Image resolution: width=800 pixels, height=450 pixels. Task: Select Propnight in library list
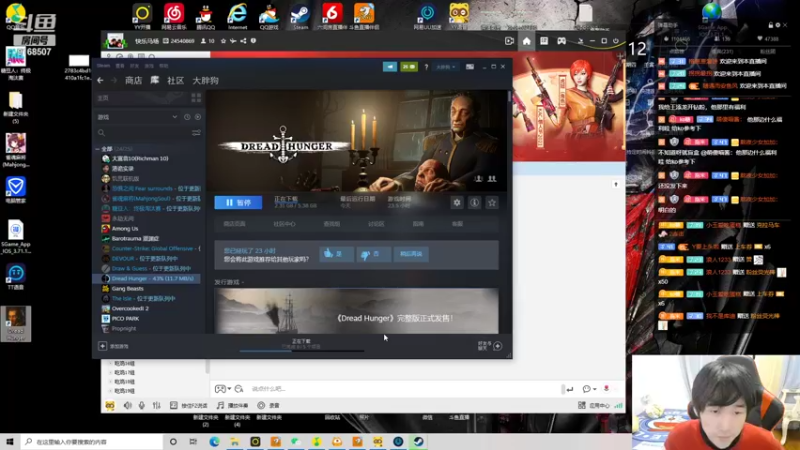tap(124, 329)
